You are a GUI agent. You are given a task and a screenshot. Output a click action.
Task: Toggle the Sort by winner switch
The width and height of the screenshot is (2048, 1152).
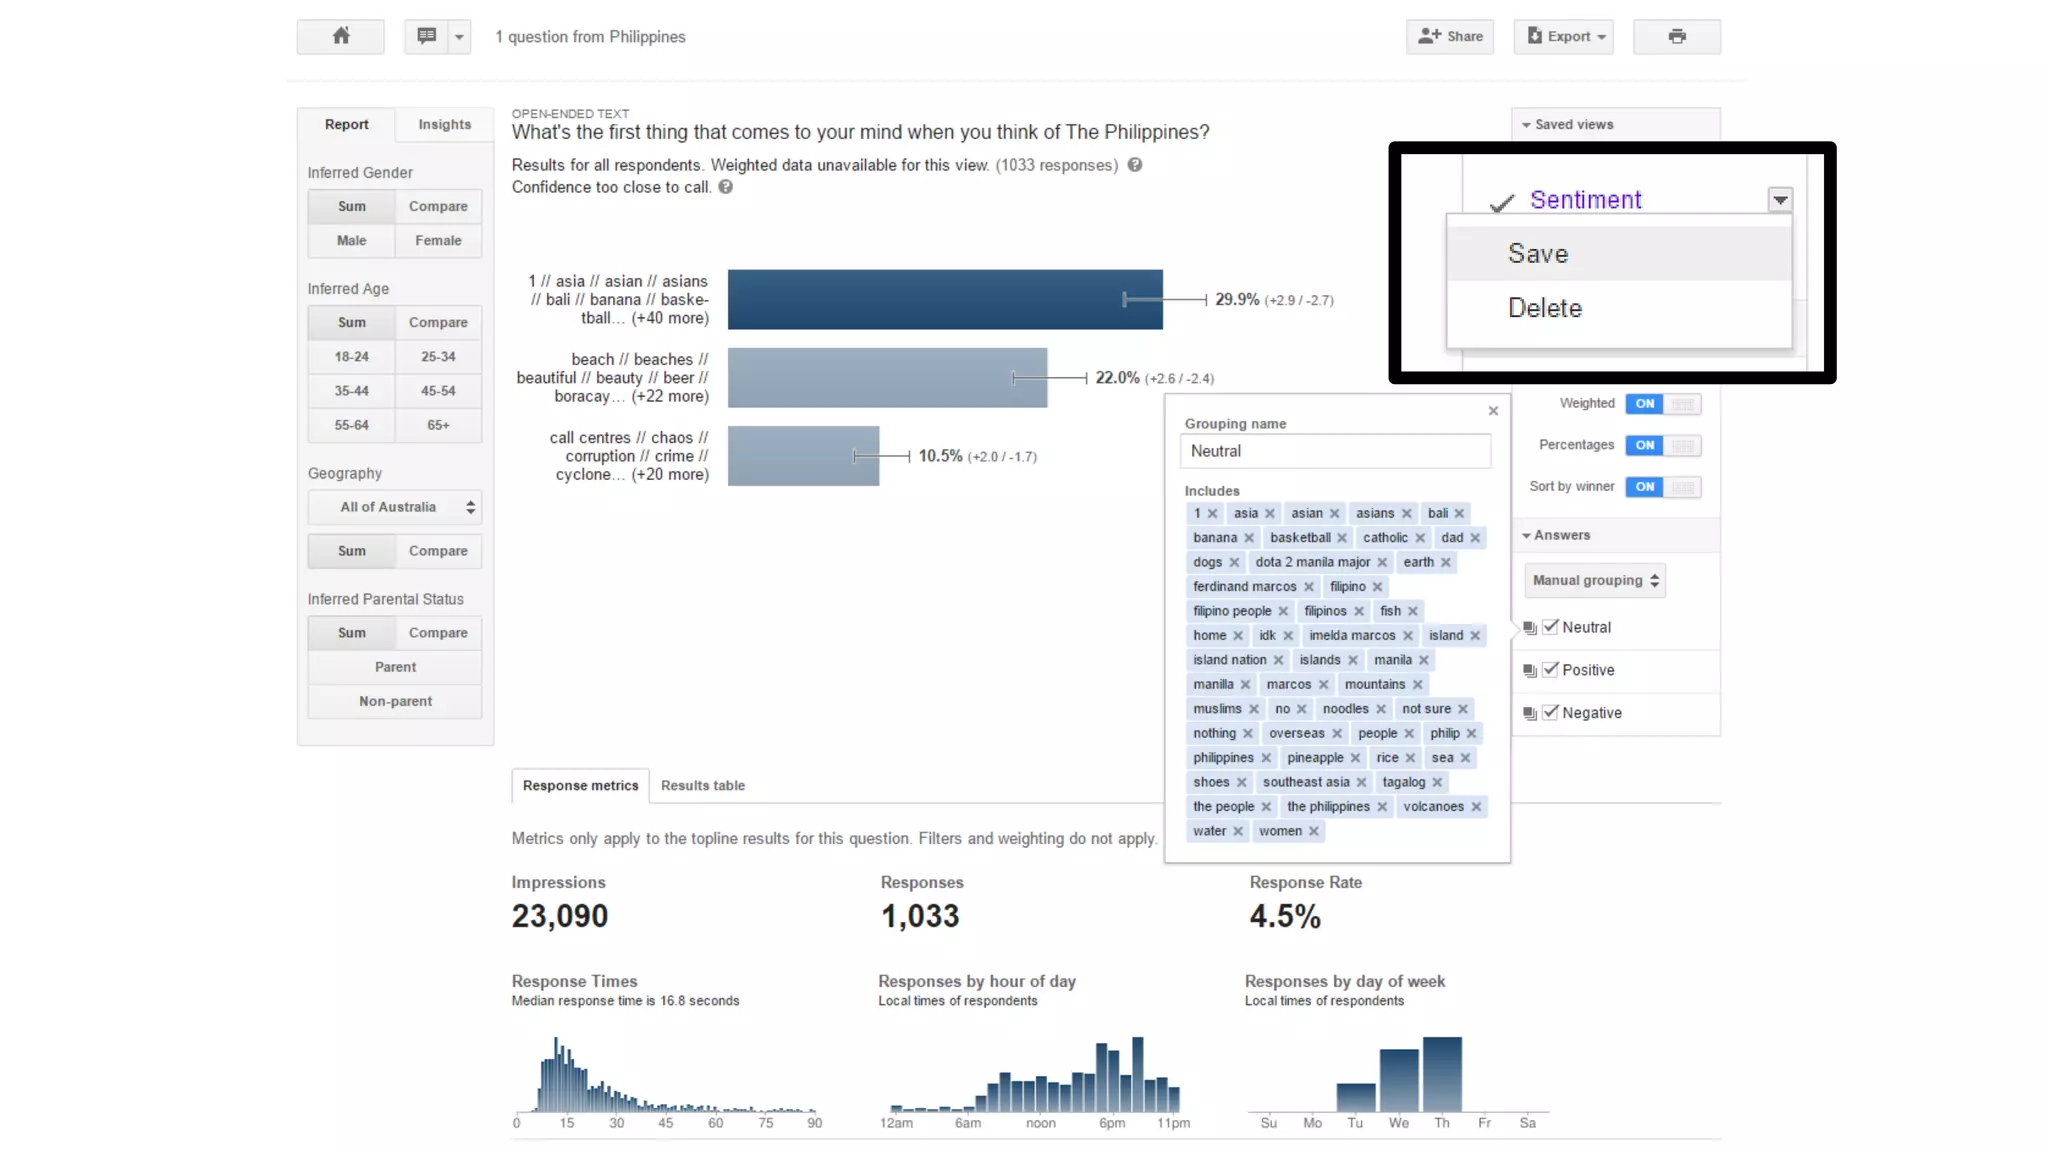(1662, 487)
